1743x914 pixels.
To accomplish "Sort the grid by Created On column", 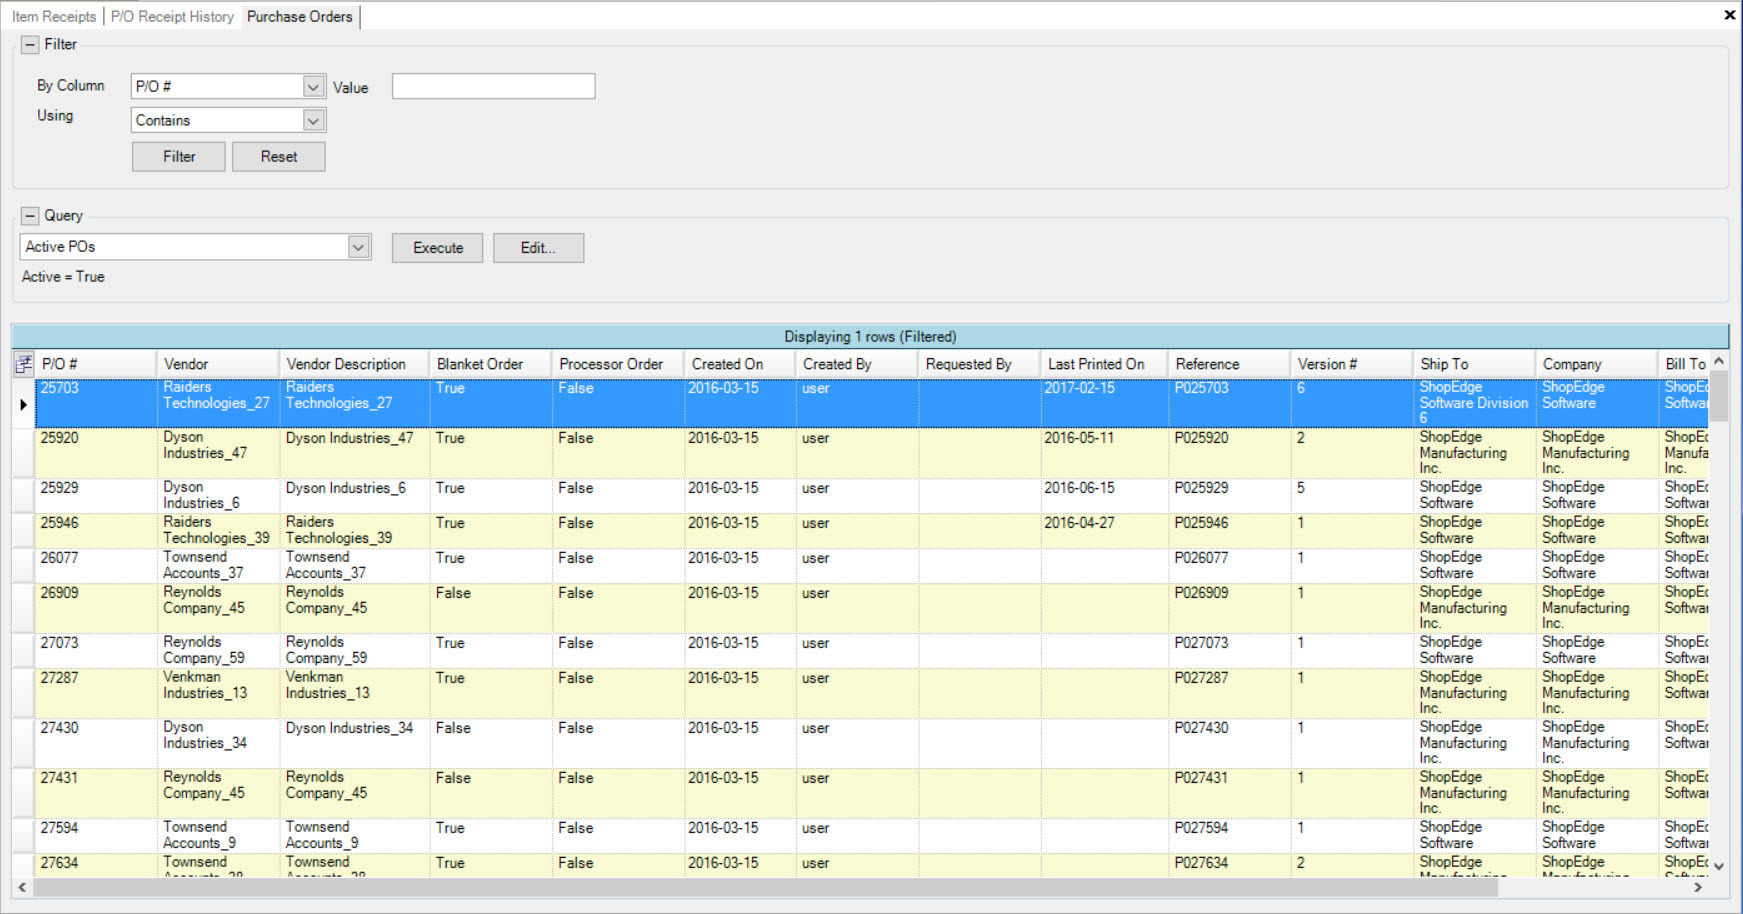I will [x=738, y=363].
